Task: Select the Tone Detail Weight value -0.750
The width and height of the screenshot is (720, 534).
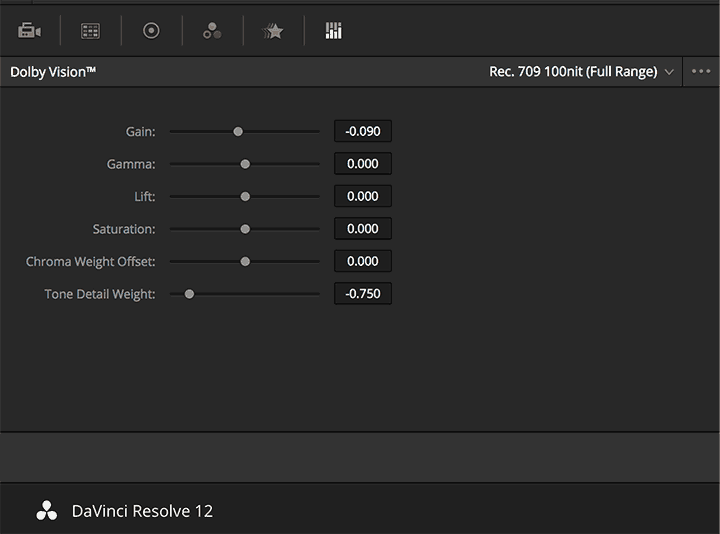Action: click(363, 293)
